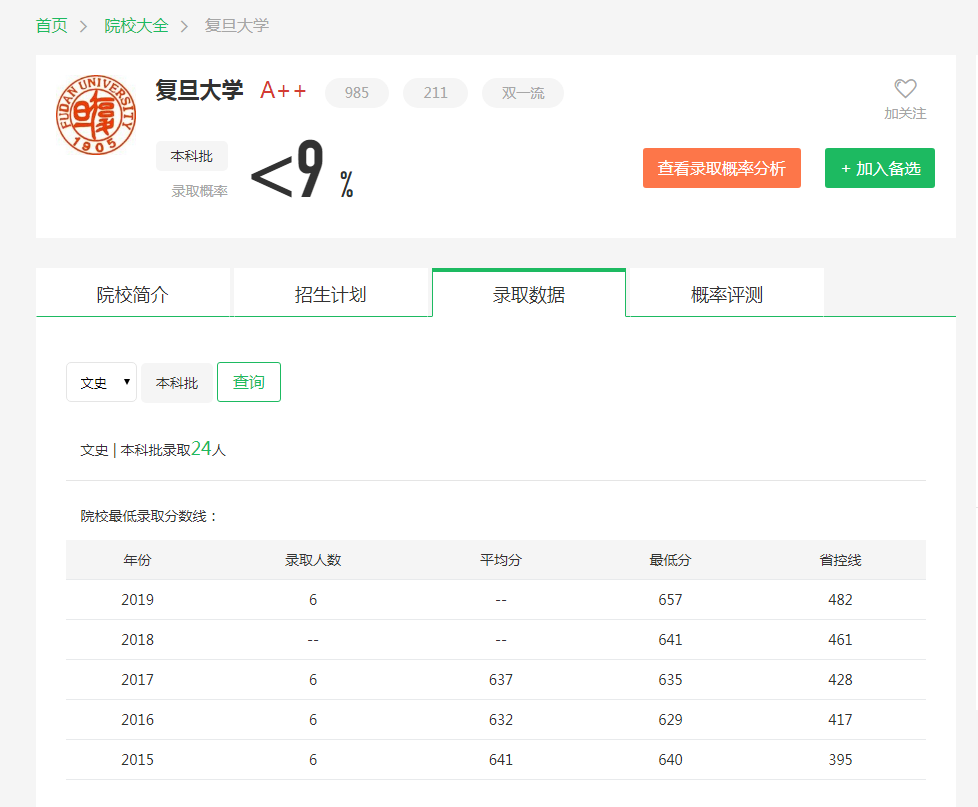Switch to the 院校简介 tab
This screenshot has width=978, height=807.
pos(133,294)
